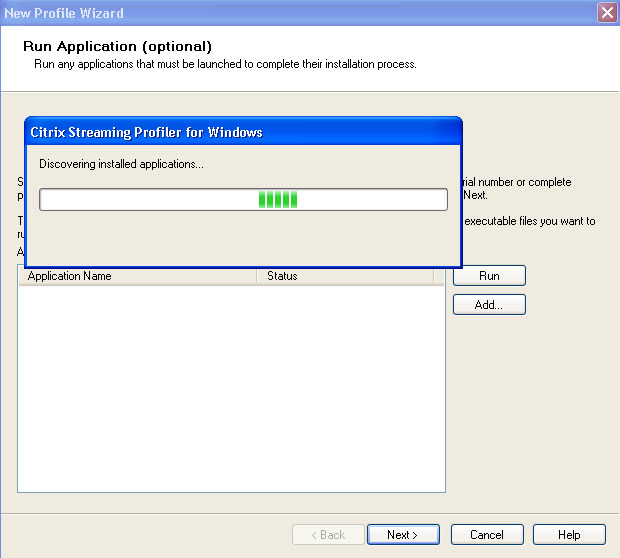Click the Run button

[x=489, y=276]
